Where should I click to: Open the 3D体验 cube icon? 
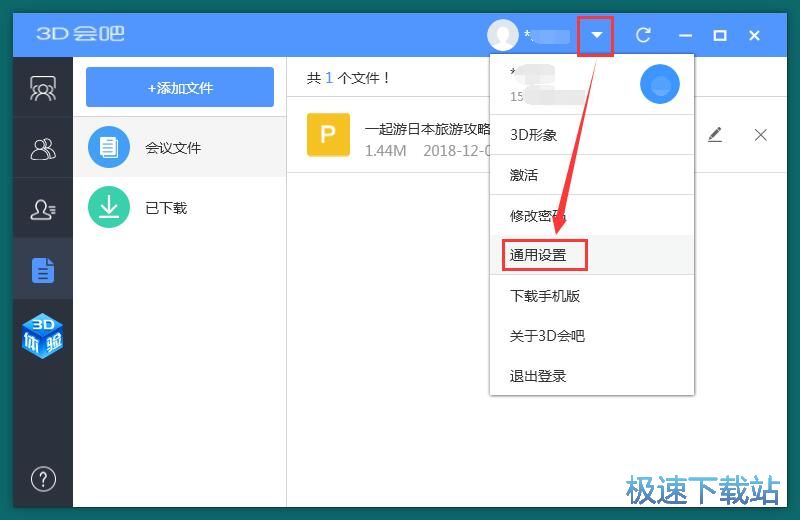click(x=42, y=335)
